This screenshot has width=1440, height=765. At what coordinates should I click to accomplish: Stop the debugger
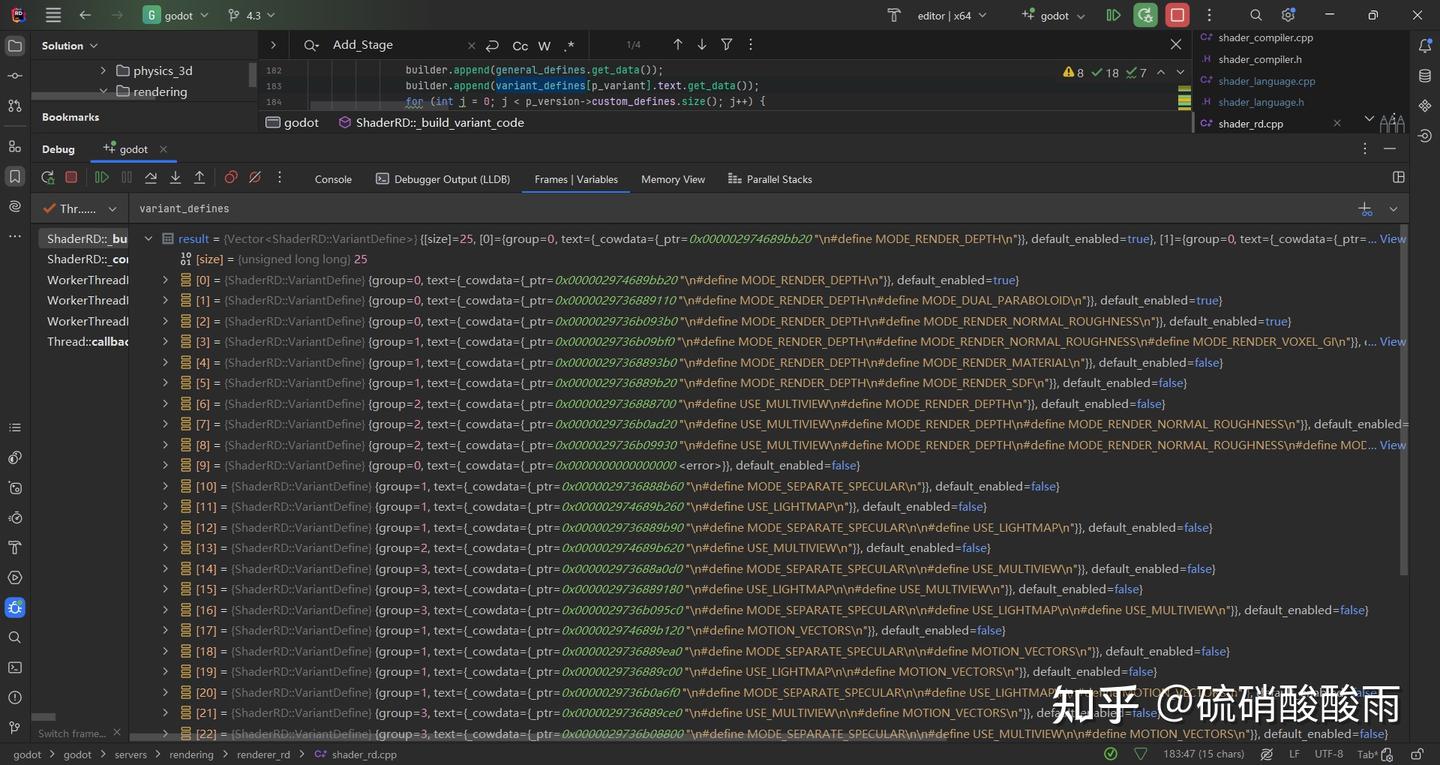coord(71,178)
